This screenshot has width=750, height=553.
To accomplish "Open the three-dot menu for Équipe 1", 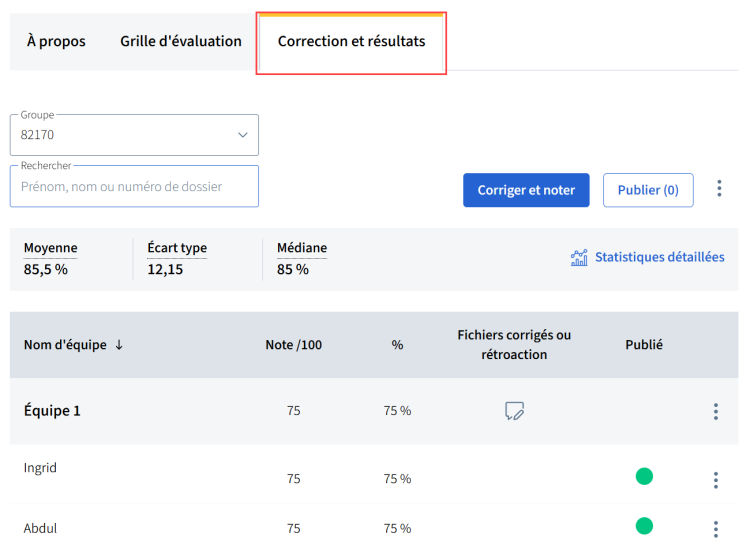I will pos(716,411).
